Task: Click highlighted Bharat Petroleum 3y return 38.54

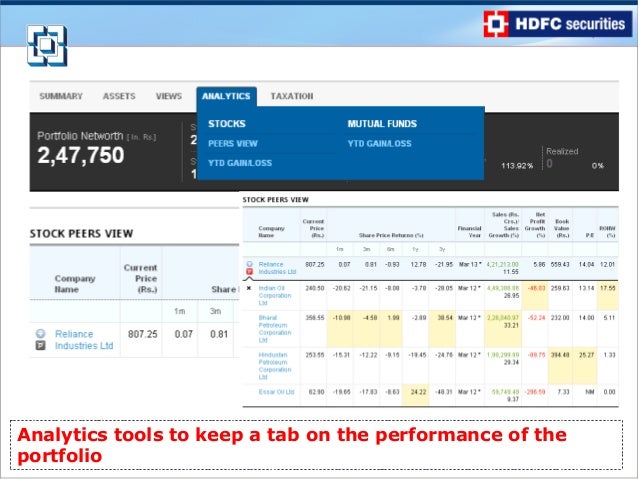Action: [x=445, y=318]
